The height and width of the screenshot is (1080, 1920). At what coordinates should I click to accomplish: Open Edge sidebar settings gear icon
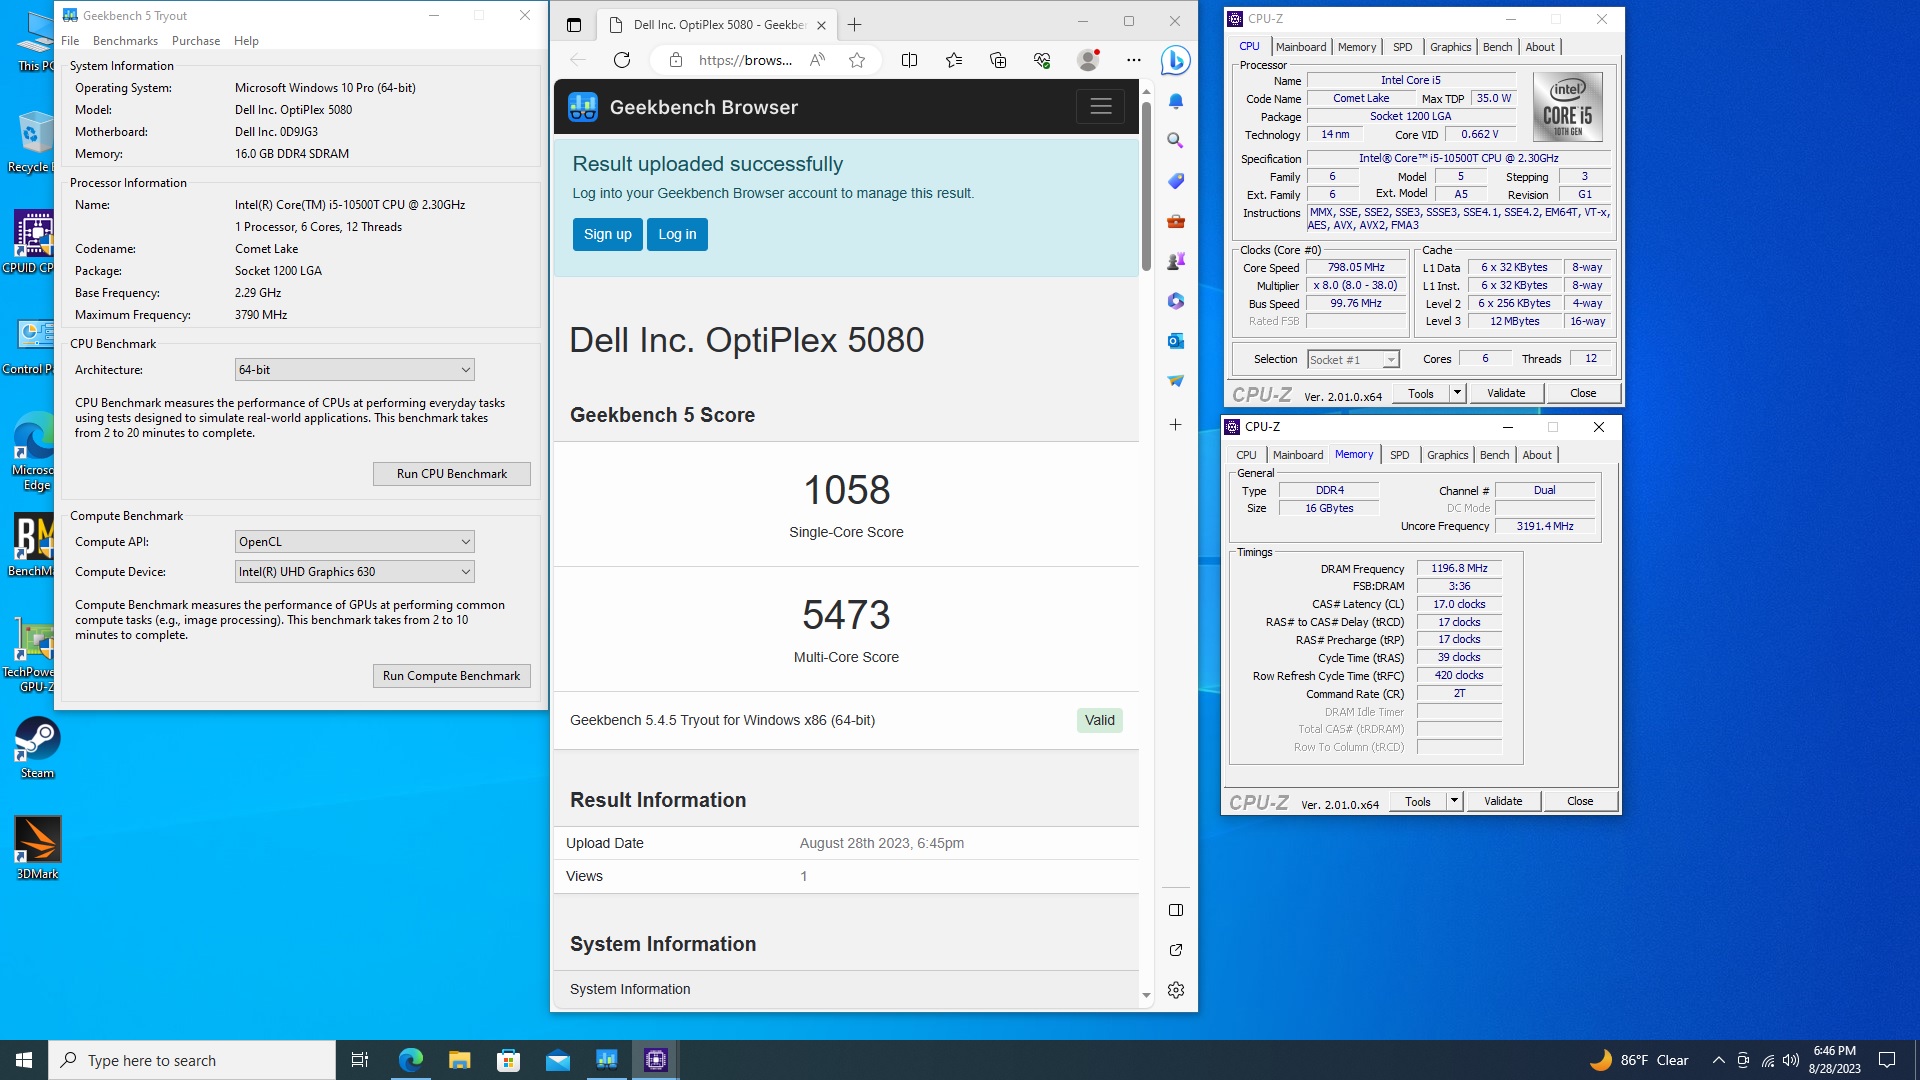(x=1176, y=990)
